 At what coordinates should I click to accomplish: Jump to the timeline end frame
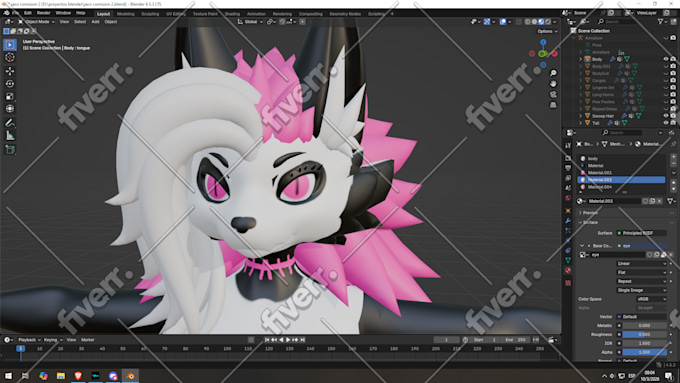[303, 340]
